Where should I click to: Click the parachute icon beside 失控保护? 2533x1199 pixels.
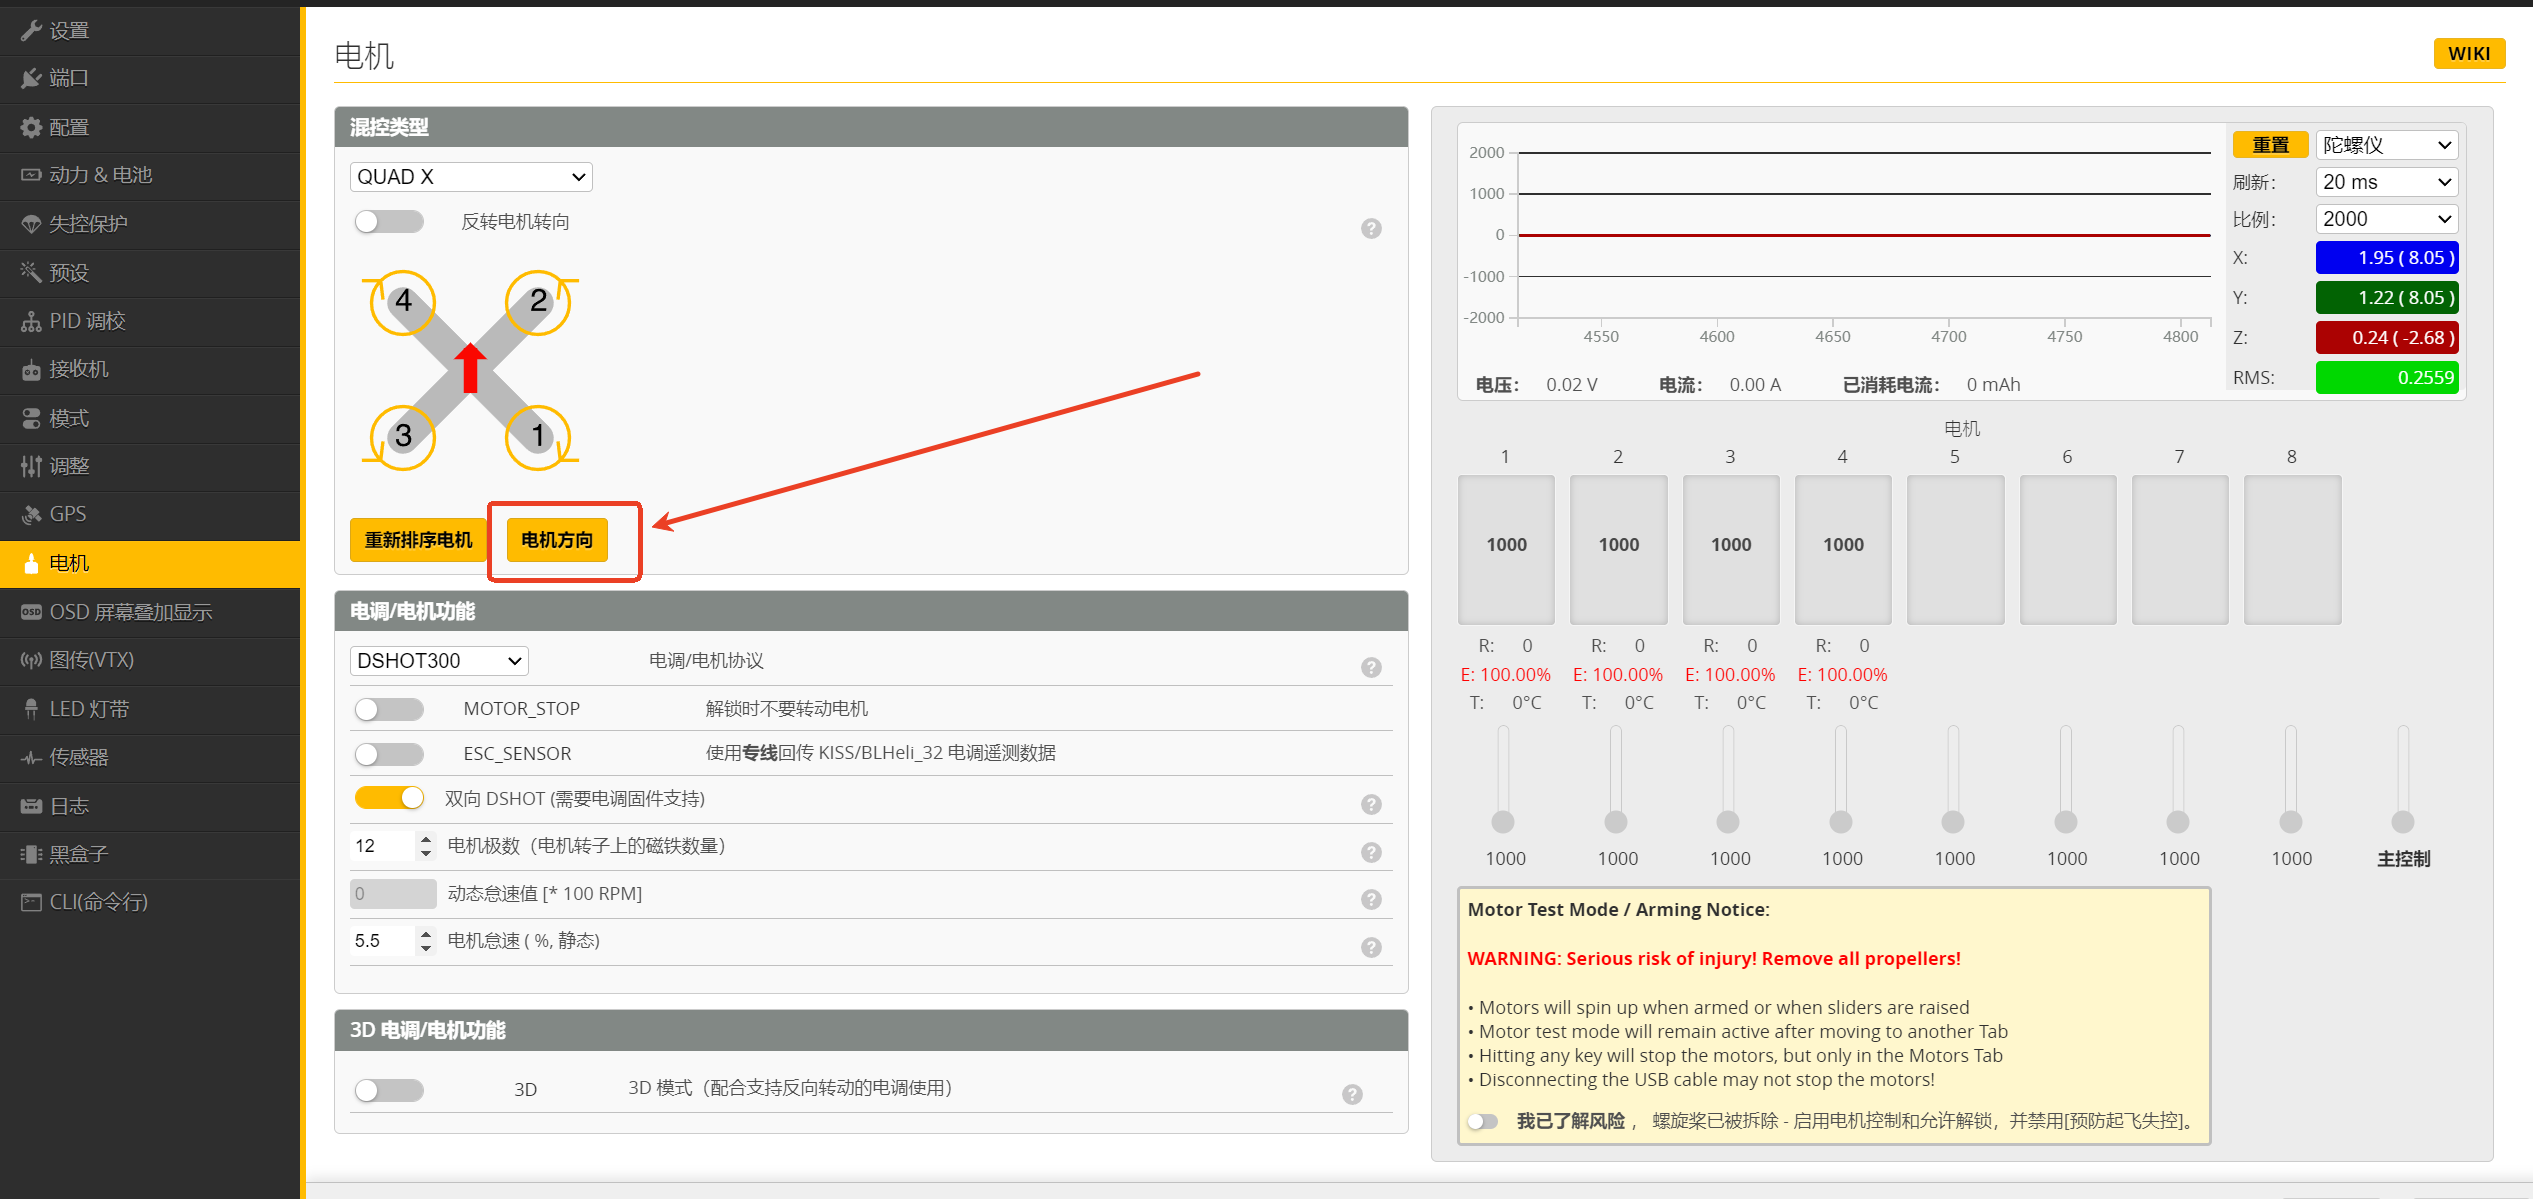(x=31, y=224)
